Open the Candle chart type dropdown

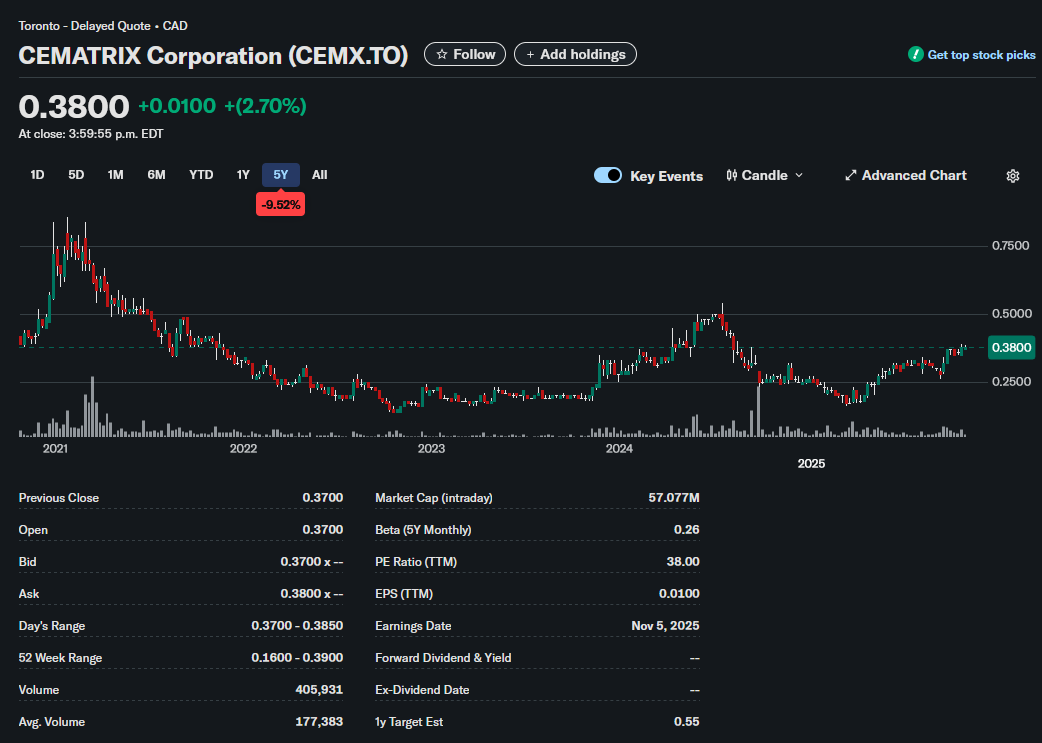click(x=765, y=175)
